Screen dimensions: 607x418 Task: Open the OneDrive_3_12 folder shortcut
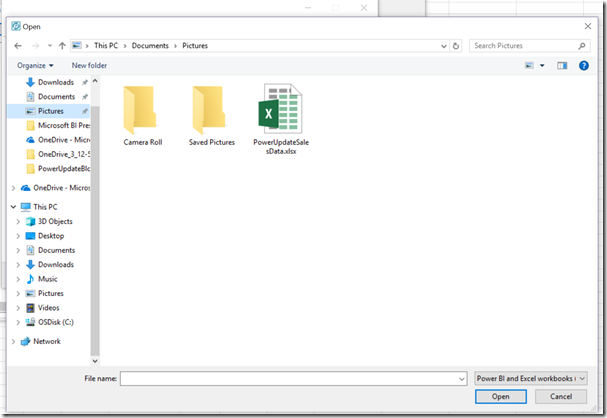click(x=57, y=154)
